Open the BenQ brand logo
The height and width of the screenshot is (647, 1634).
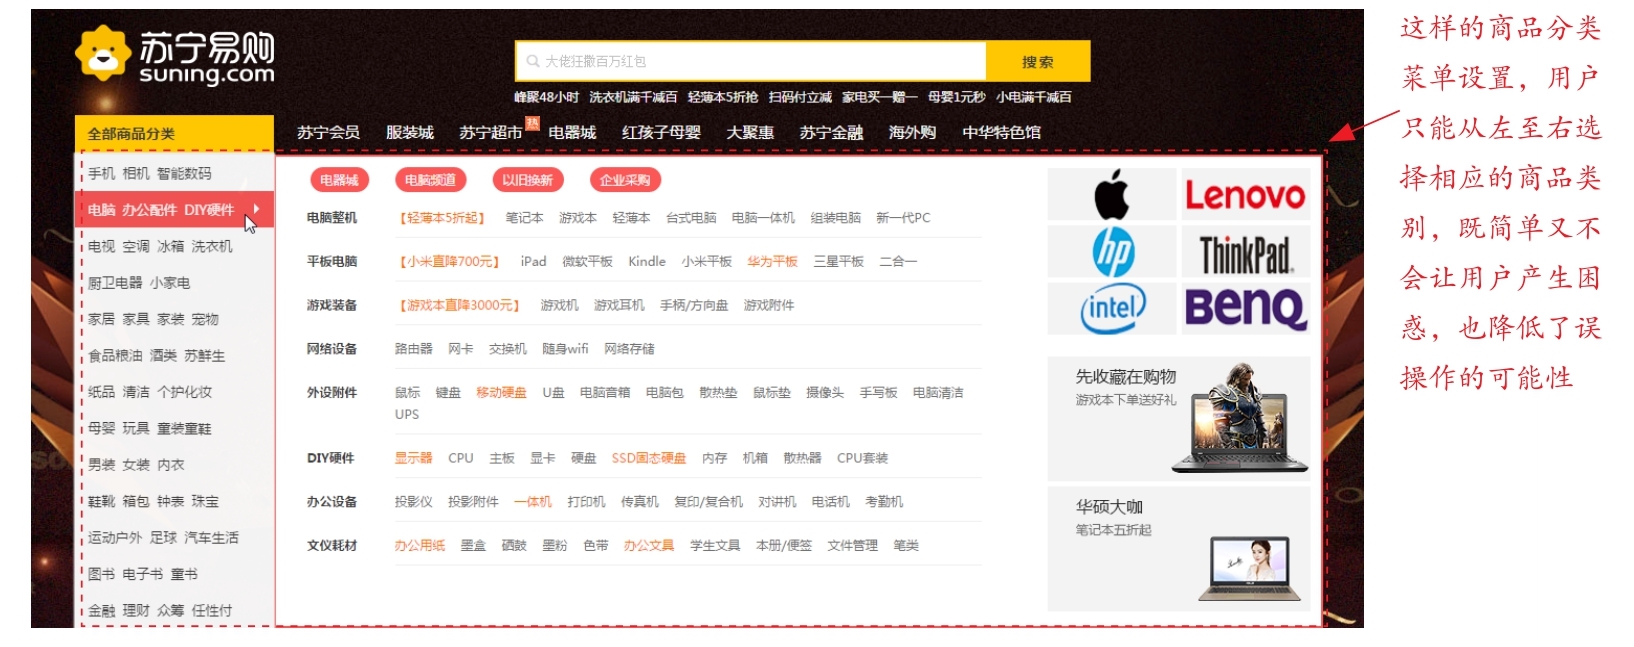[1245, 309]
